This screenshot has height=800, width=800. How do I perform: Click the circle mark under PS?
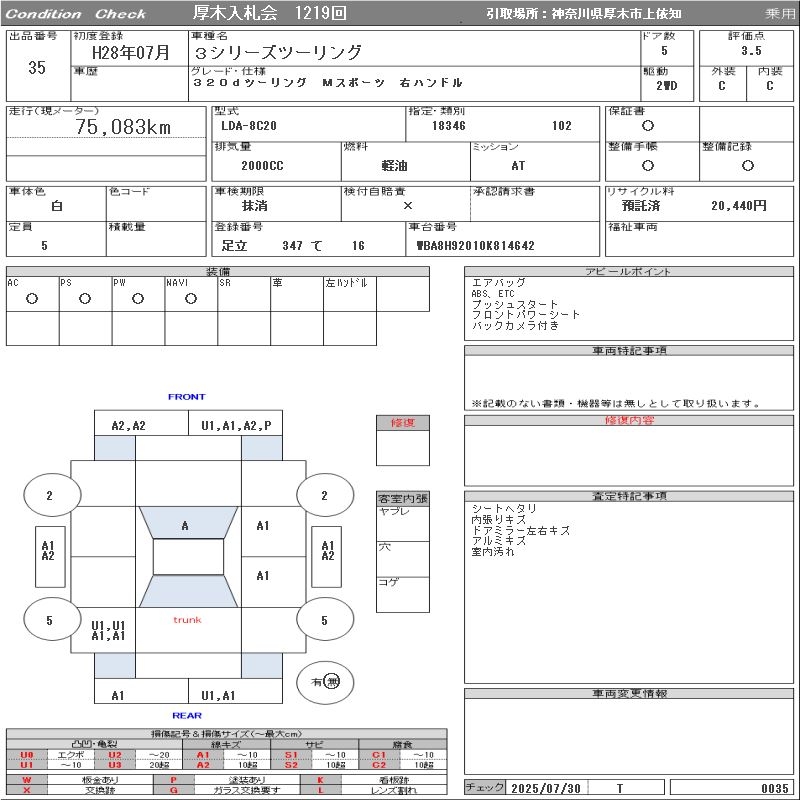click(x=85, y=298)
